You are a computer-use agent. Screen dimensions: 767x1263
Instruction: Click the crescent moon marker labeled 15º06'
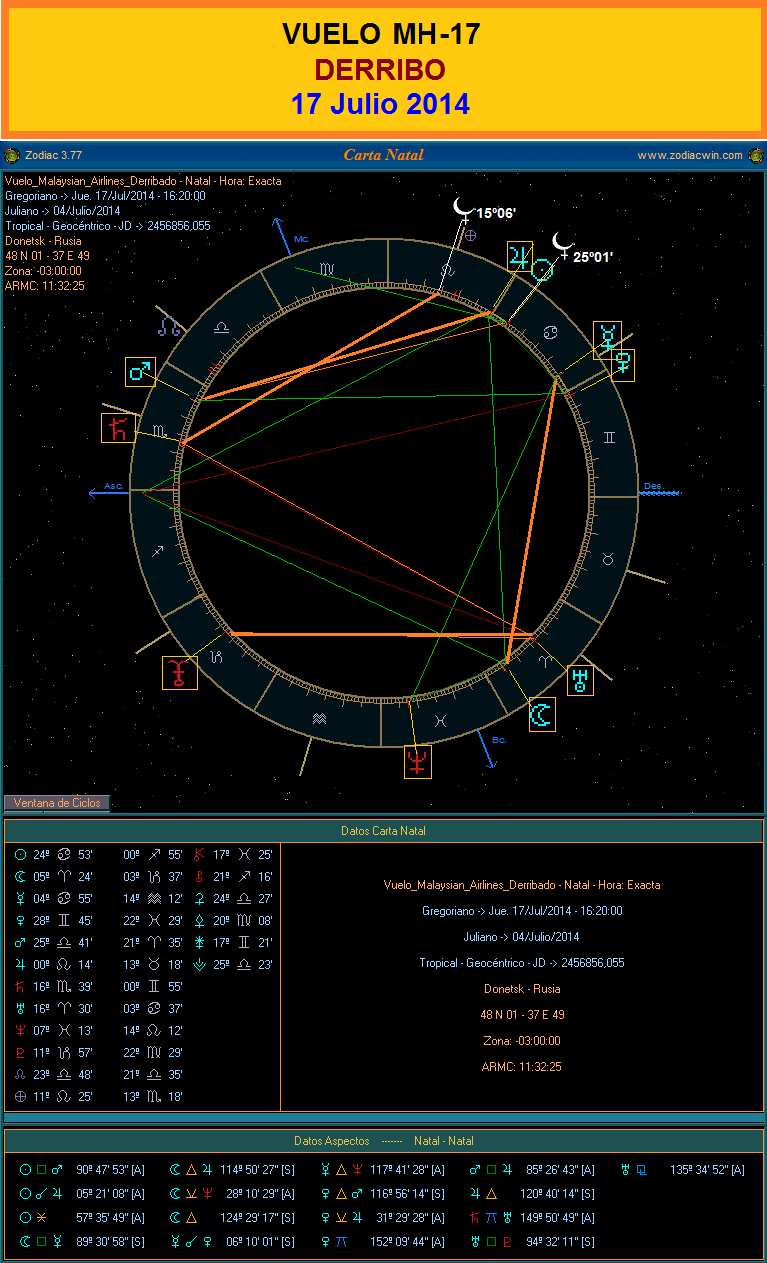pos(462,208)
